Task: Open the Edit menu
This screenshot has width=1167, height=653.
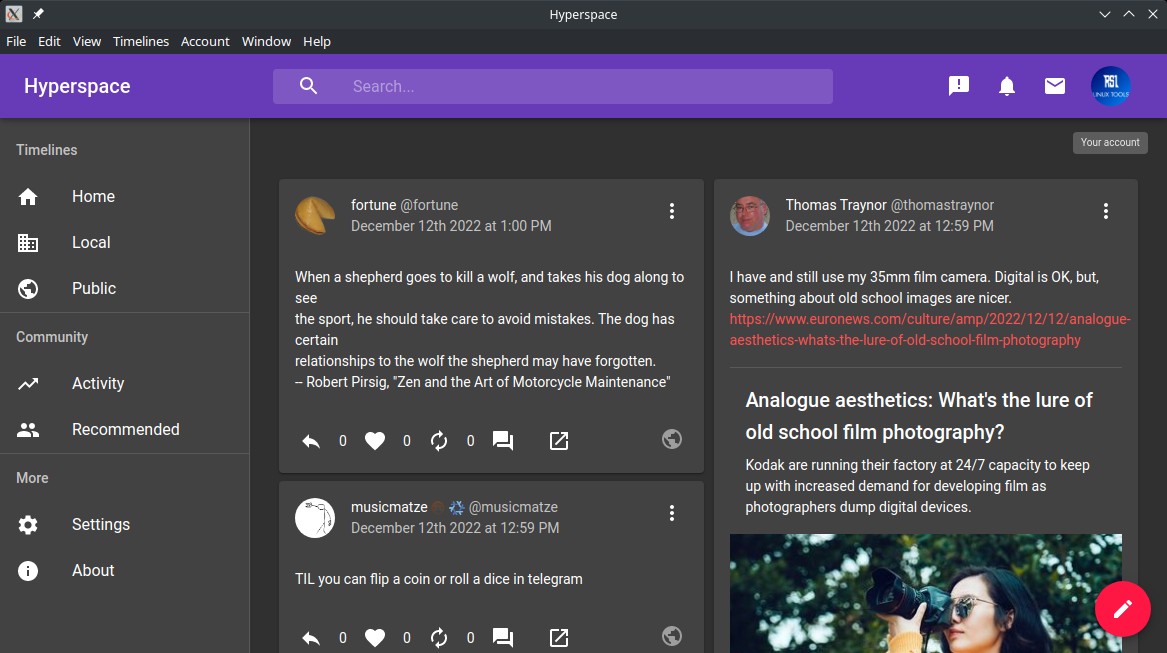Action: [x=49, y=42]
